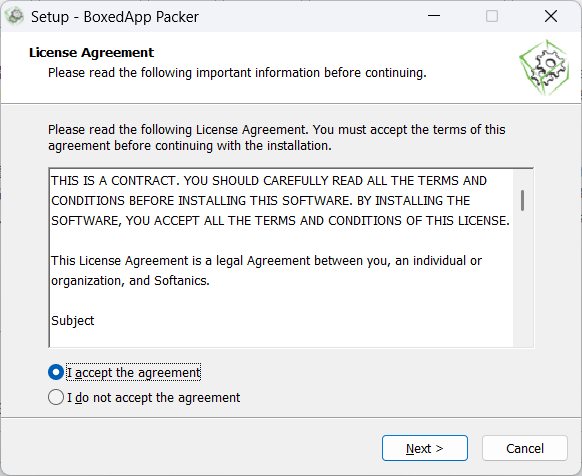Image resolution: width=582 pixels, height=476 pixels.
Task: Choose 'I do not accept the agreement' radio circle
Action: point(56,397)
